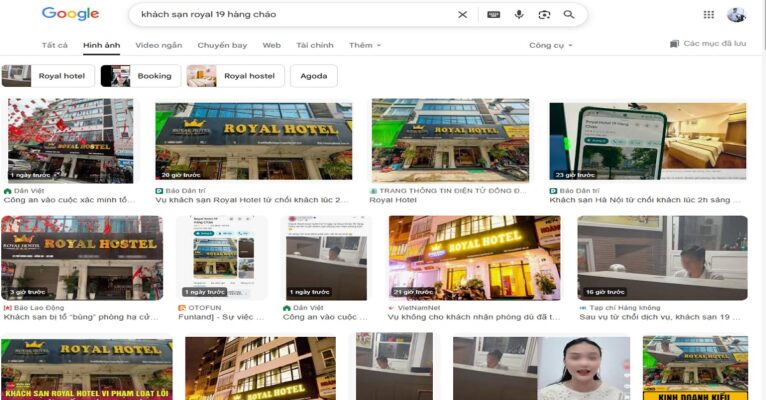Select the Hình ảnh tab

(102, 45)
